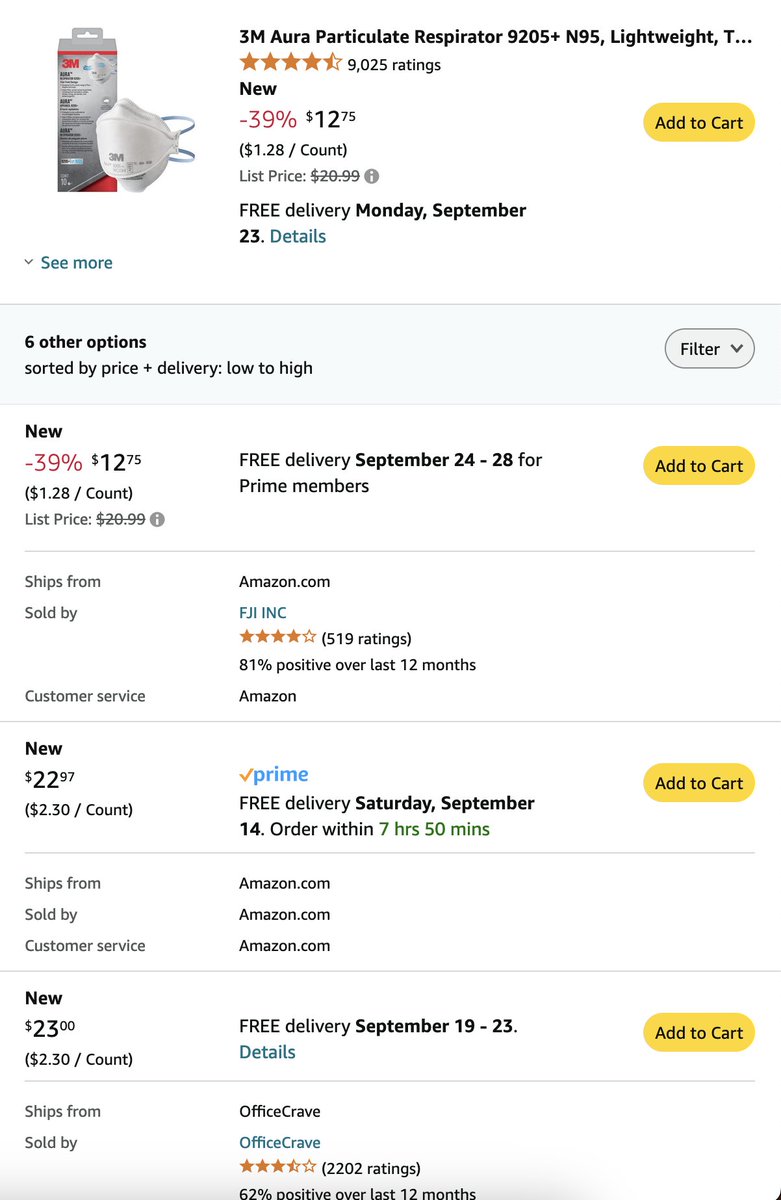The image size is (781, 1200).
Task: Open 3M Aura Particulate Respirator title
Action: point(496,37)
